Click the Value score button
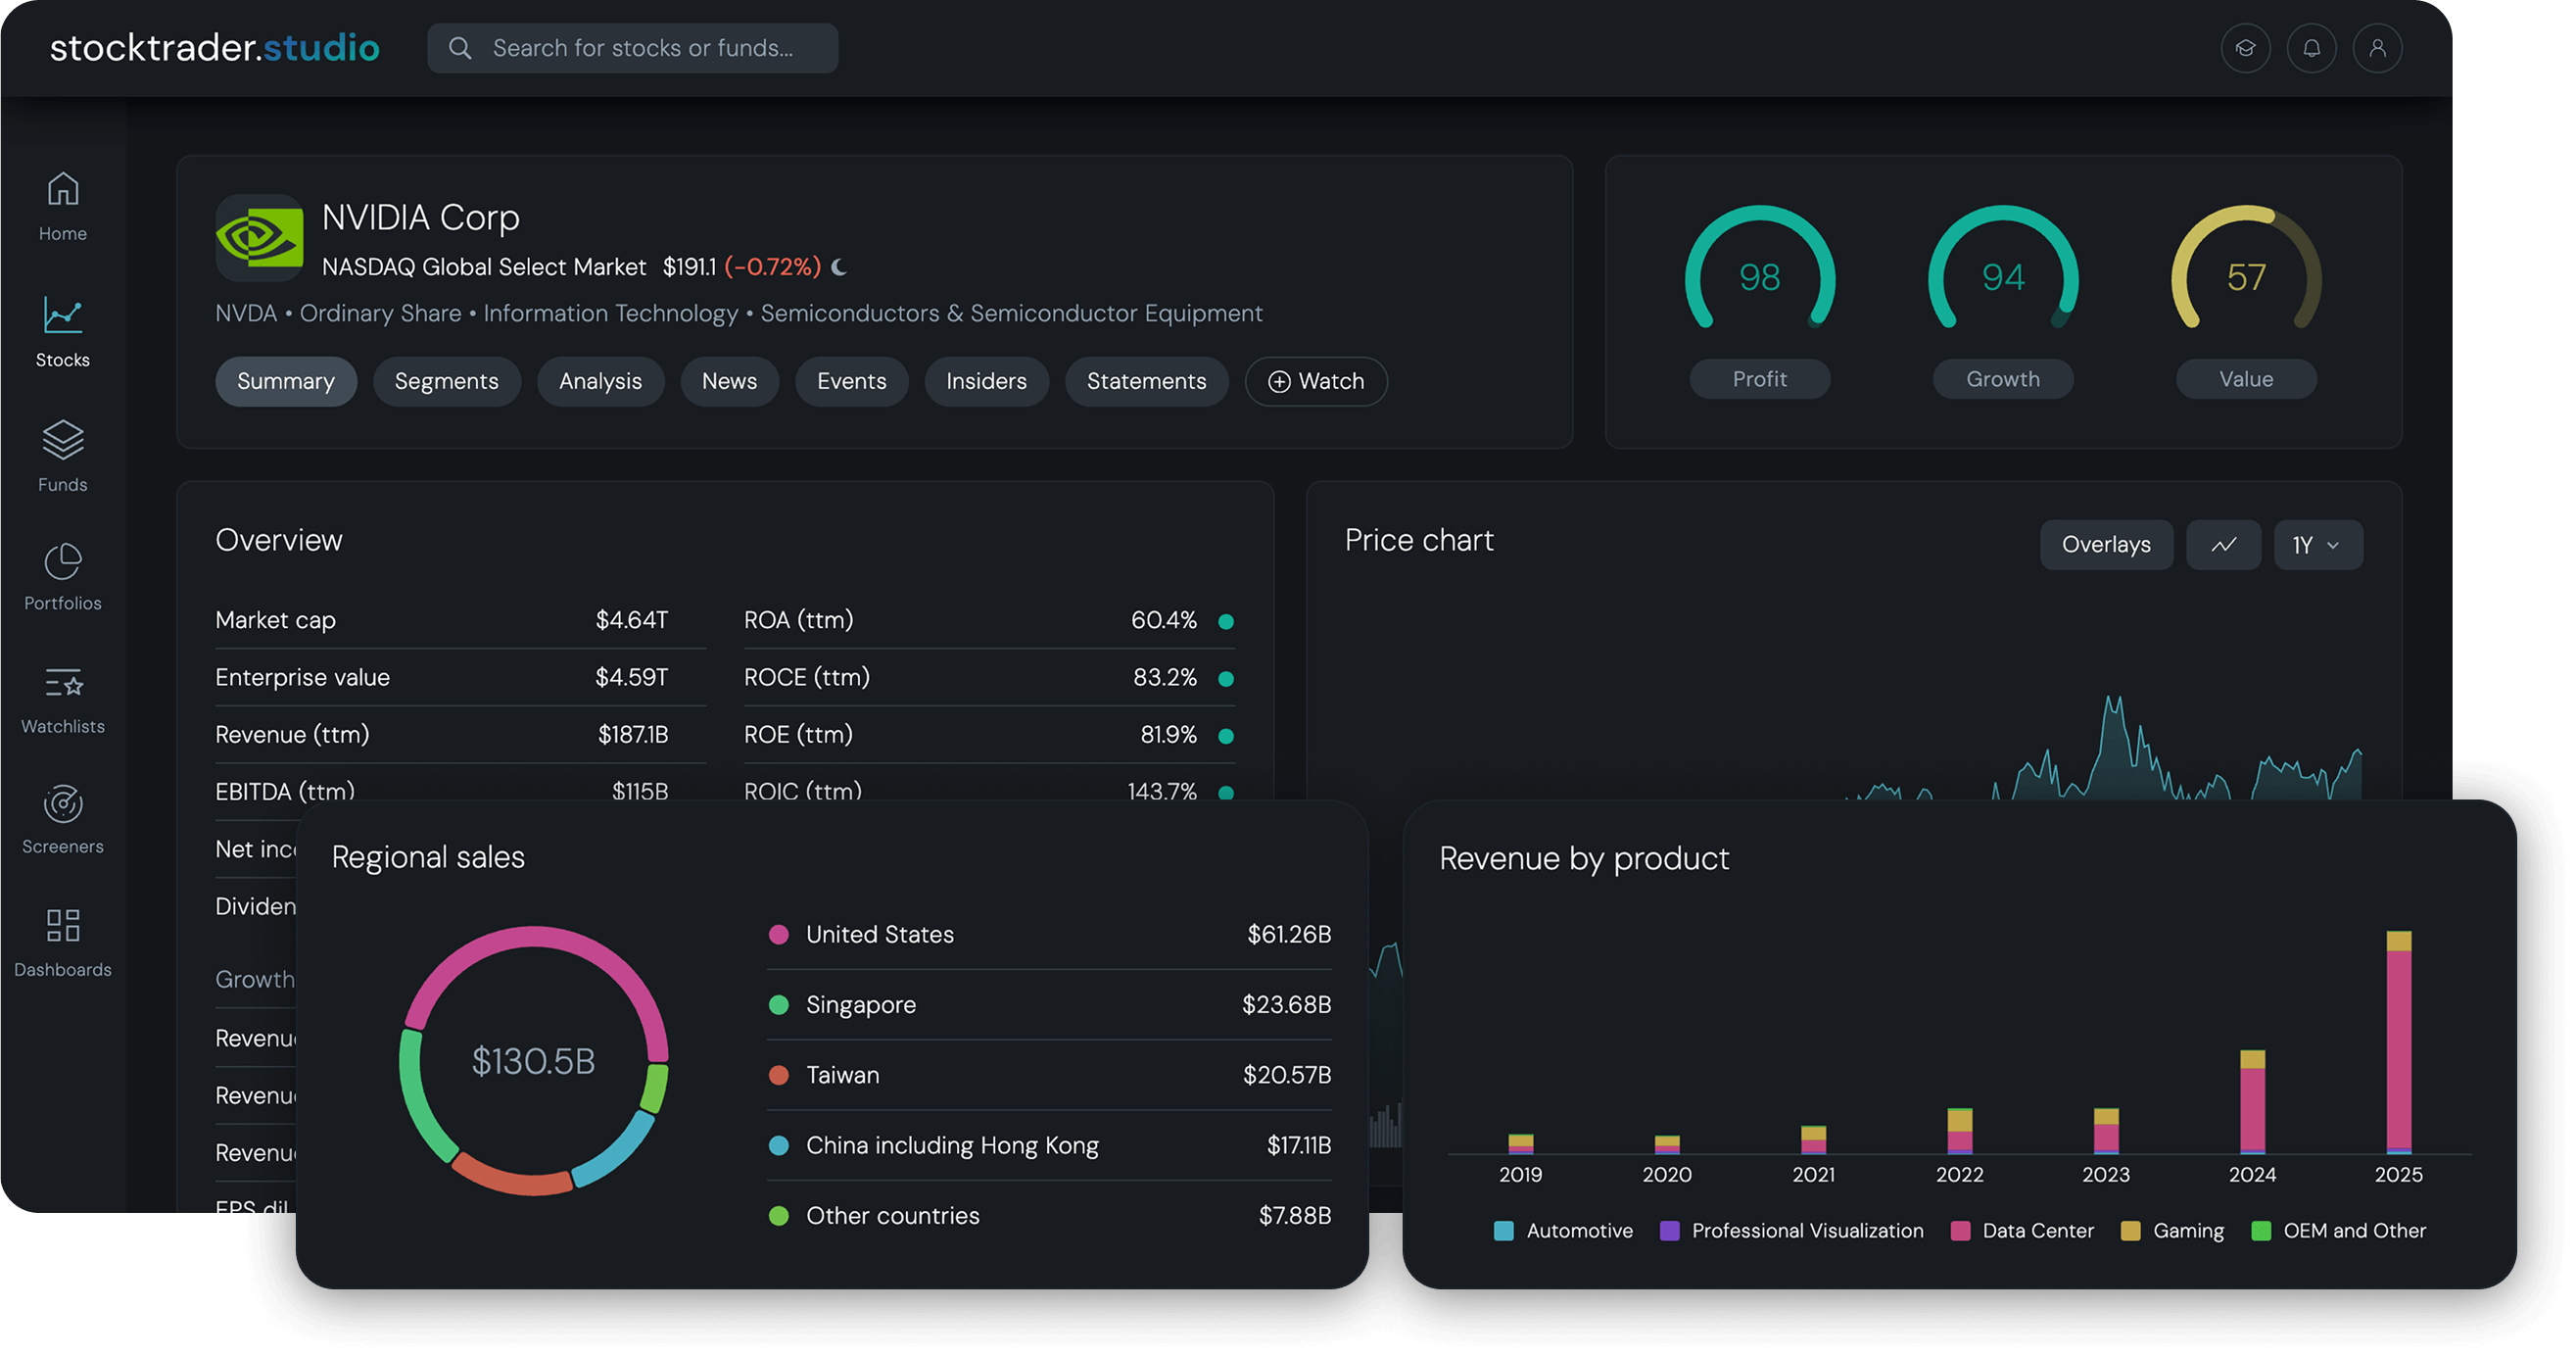 pyautogui.click(x=2245, y=379)
